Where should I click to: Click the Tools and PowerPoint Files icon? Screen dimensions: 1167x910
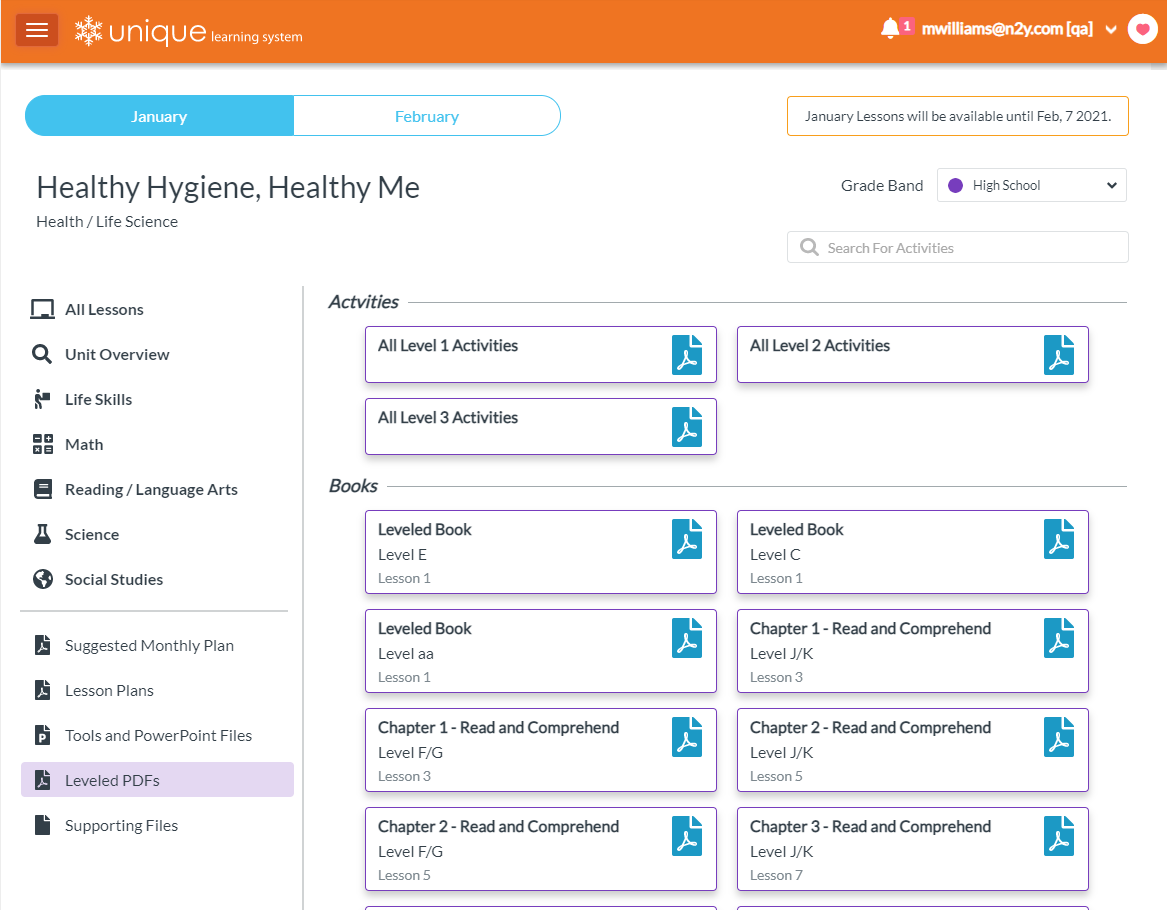coord(42,735)
